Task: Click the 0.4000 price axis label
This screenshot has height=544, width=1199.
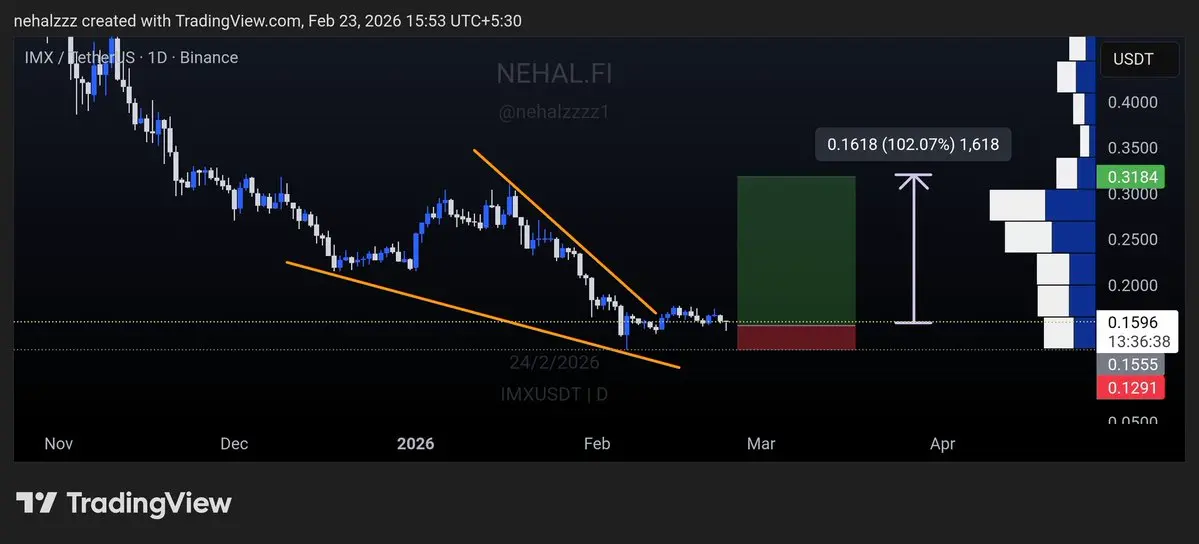Action: 1132,102
